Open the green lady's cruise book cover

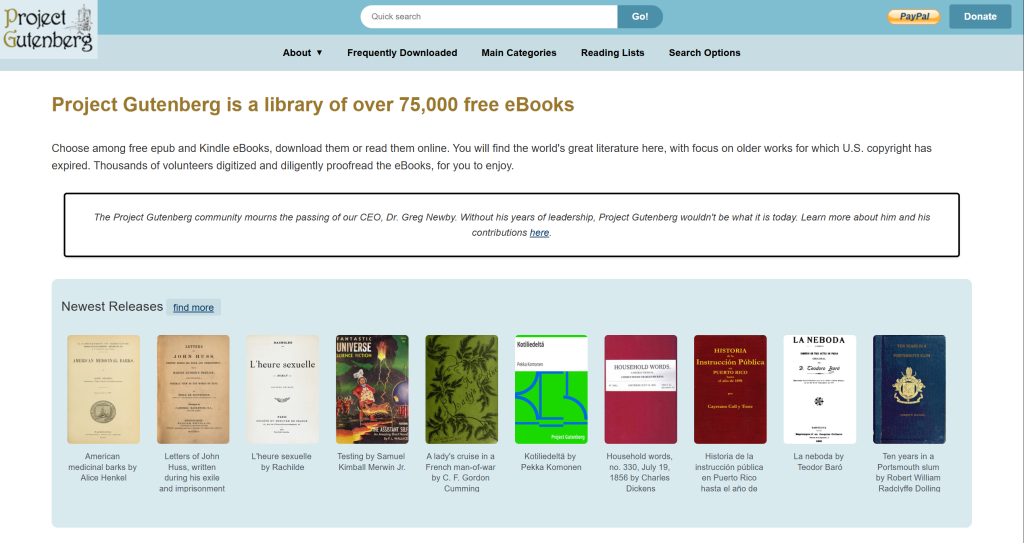pos(461,388)
